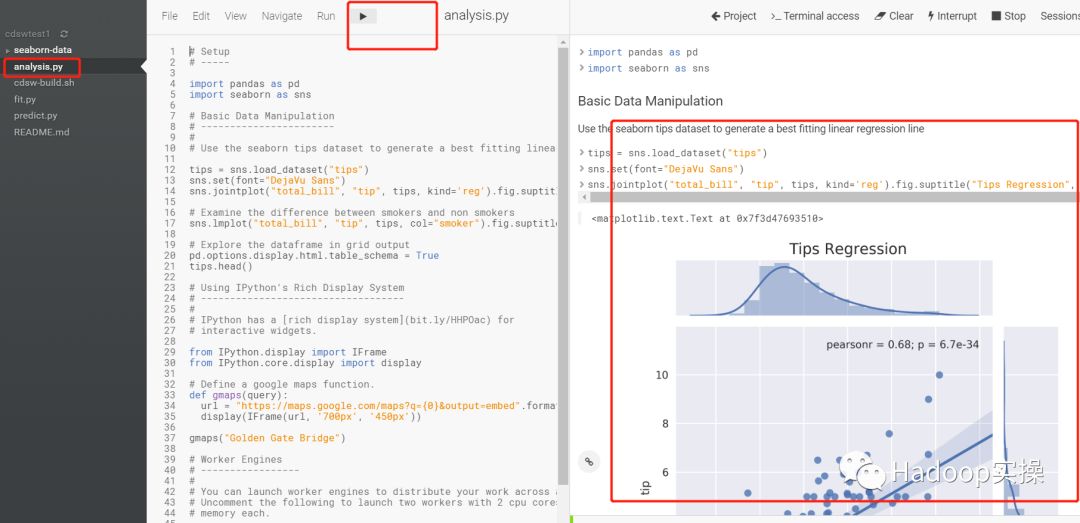The image size is (1080, 523).
Task: Click the import pandas as pd editor line
Action: (244, 83)
